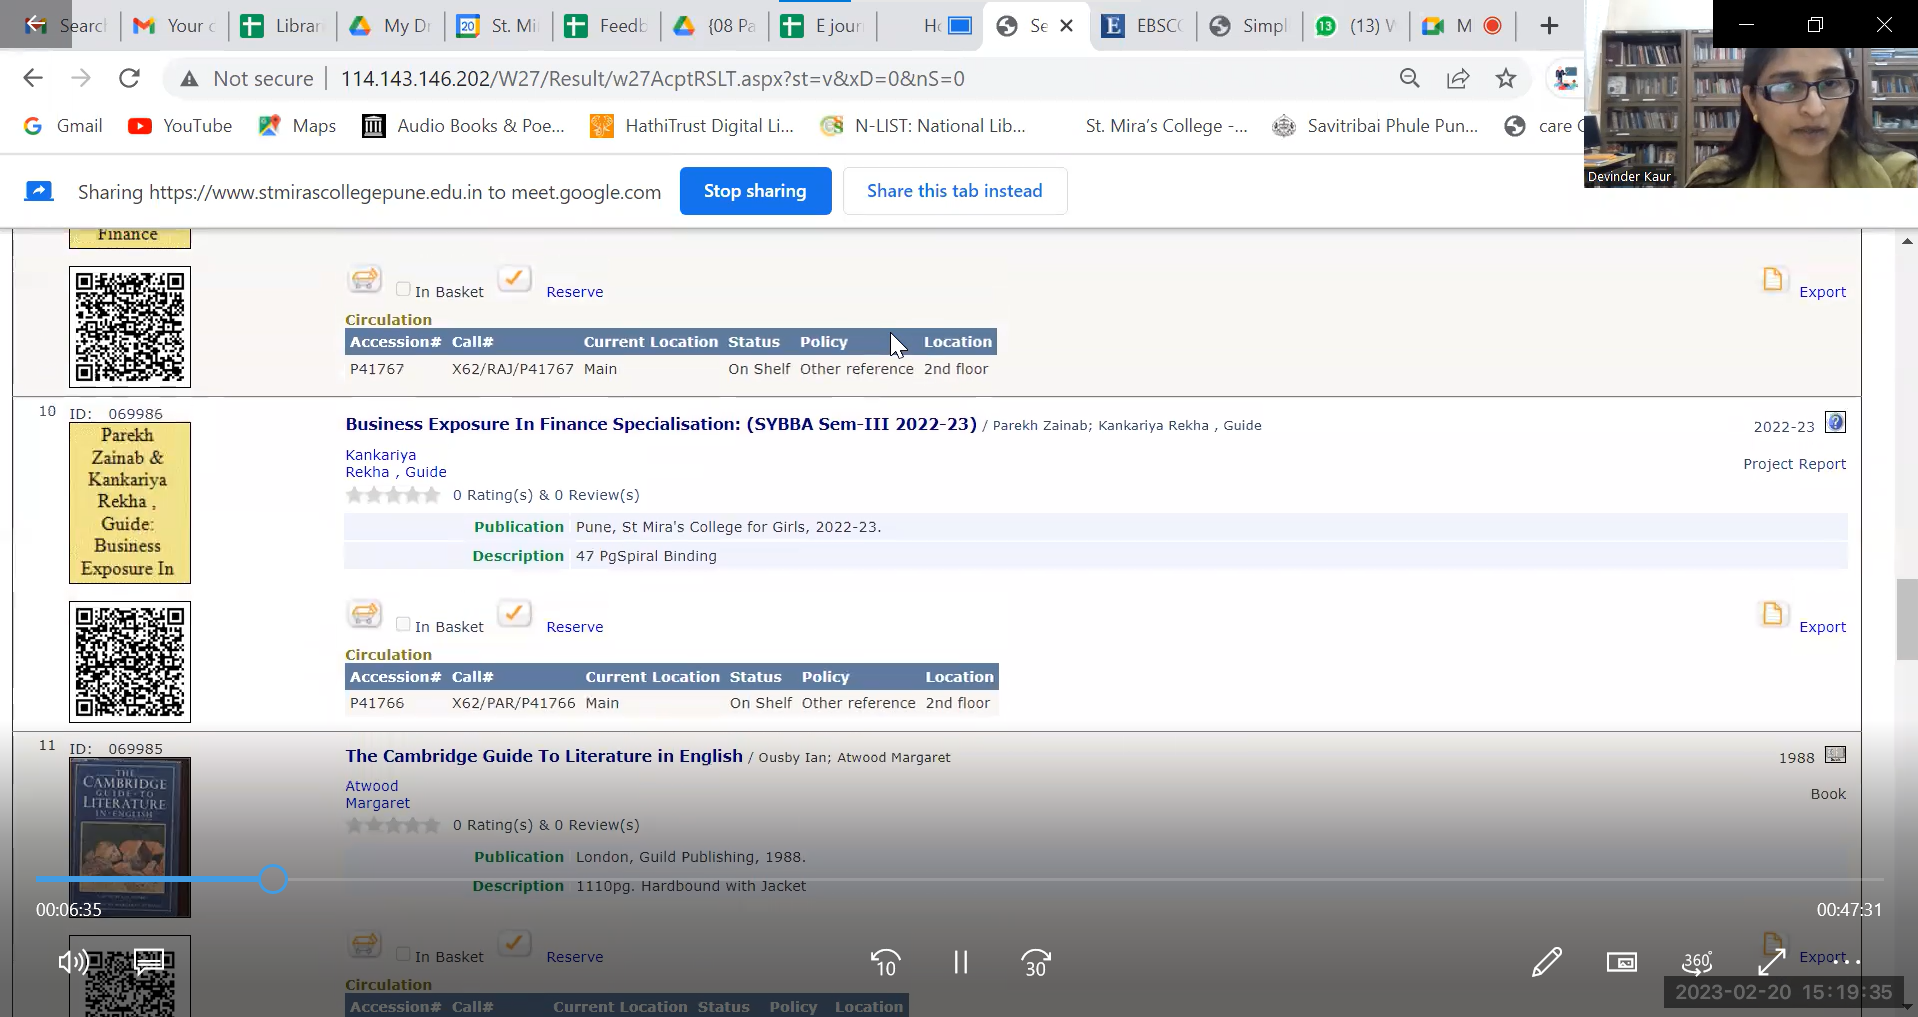This screenshot has width=1918, height=1017.
Task: Open the YouTube bookmark
Action: point(180,126)
